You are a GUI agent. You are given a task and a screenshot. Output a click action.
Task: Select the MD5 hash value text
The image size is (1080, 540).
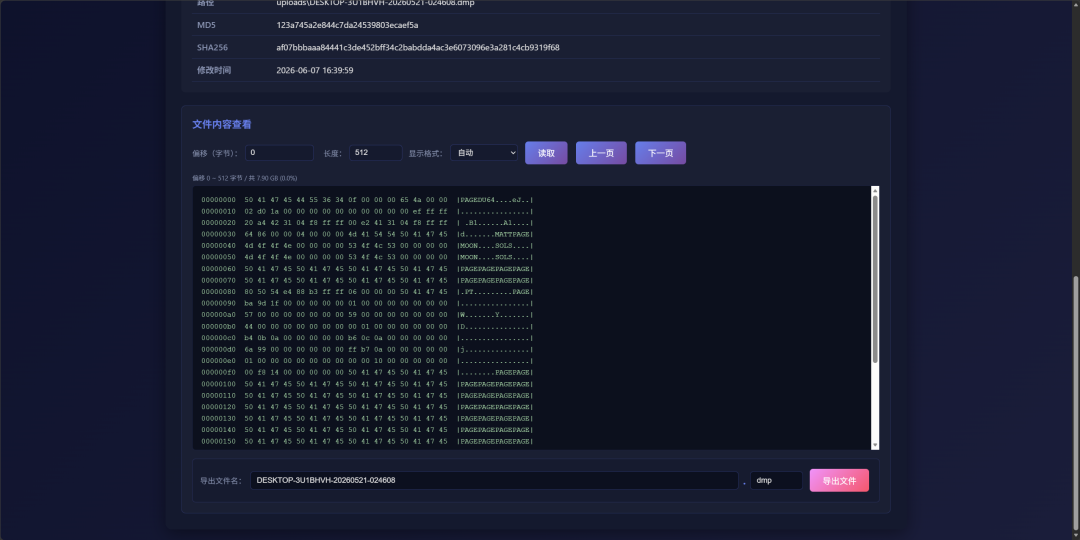pyautogui.click(x=347, y=25)
